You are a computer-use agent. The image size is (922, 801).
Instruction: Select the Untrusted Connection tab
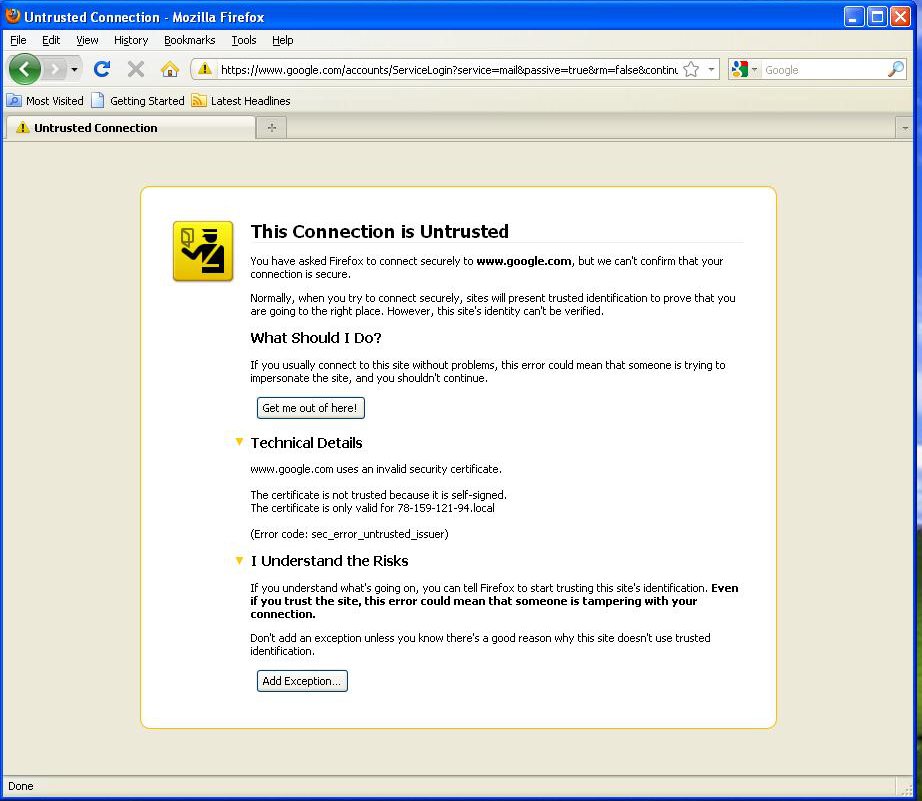[x=130, y=128]
